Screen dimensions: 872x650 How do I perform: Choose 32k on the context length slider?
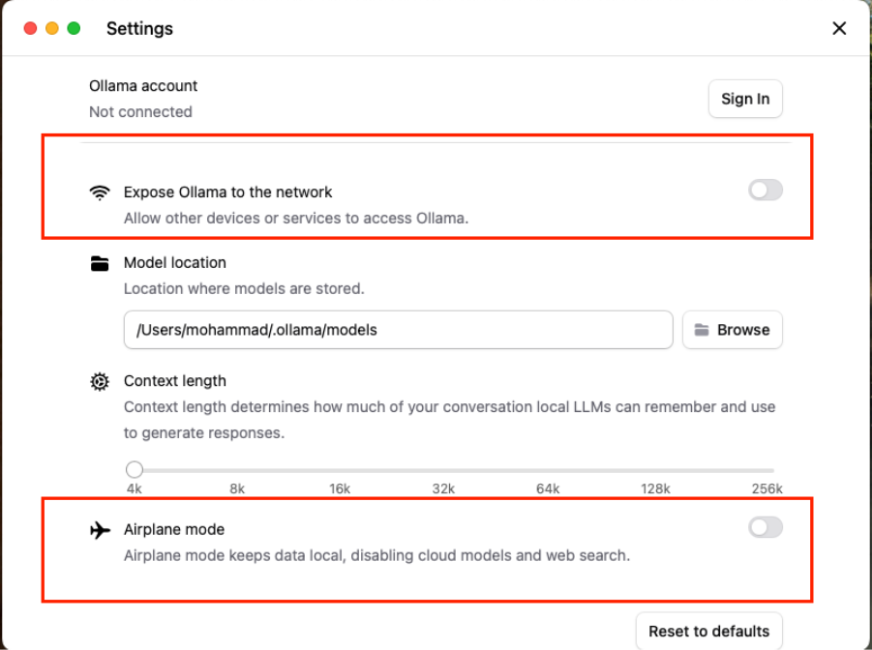[444, 469]
